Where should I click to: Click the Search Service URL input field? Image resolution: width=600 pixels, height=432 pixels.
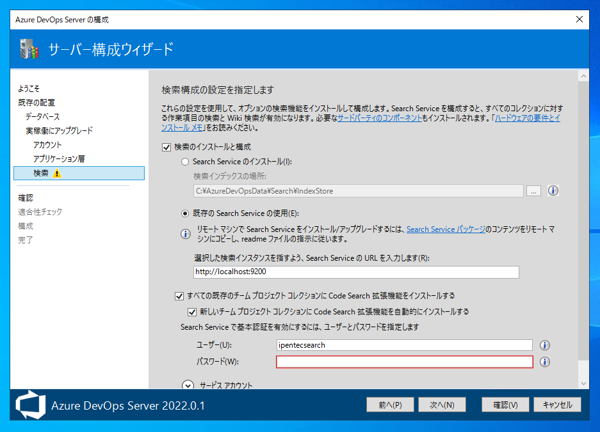click(x=356, y=272)
